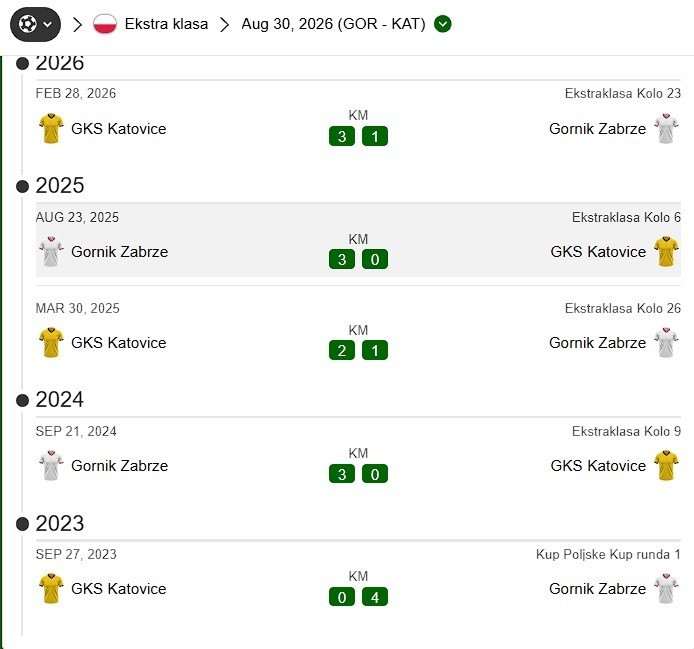694x649 pixels.
Task: Click the 0-4 score of the Kup Poljske match
Action: pos(359,597)
